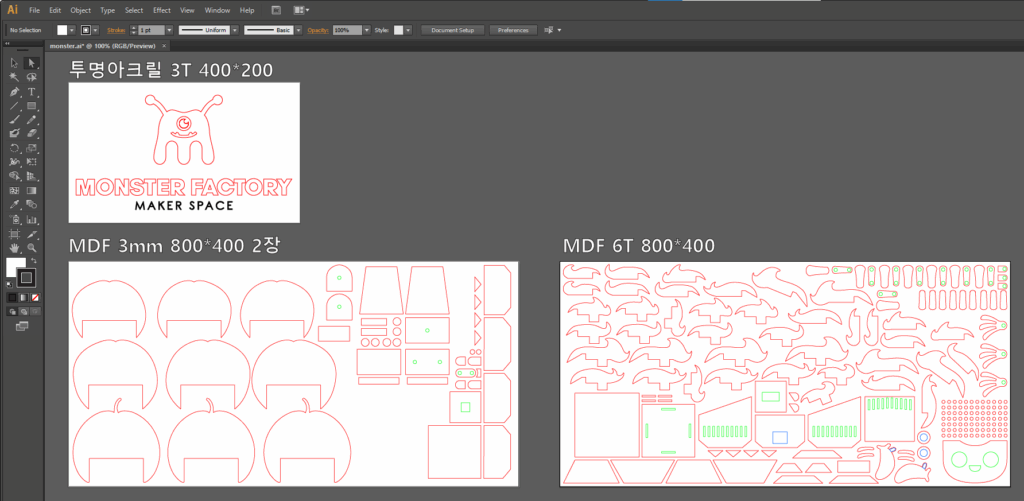Select the Mesh tool
This screenshot has height=501, width=1024.
(14, 191)
